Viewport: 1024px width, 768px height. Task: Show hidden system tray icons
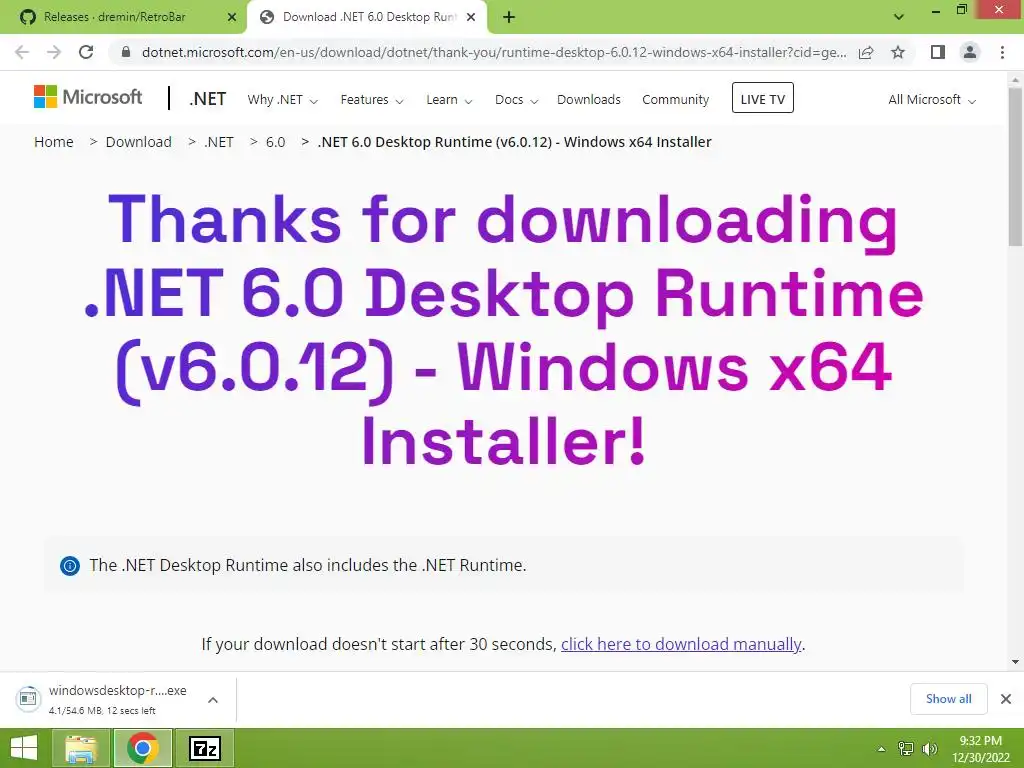click(x=882, y=749)
